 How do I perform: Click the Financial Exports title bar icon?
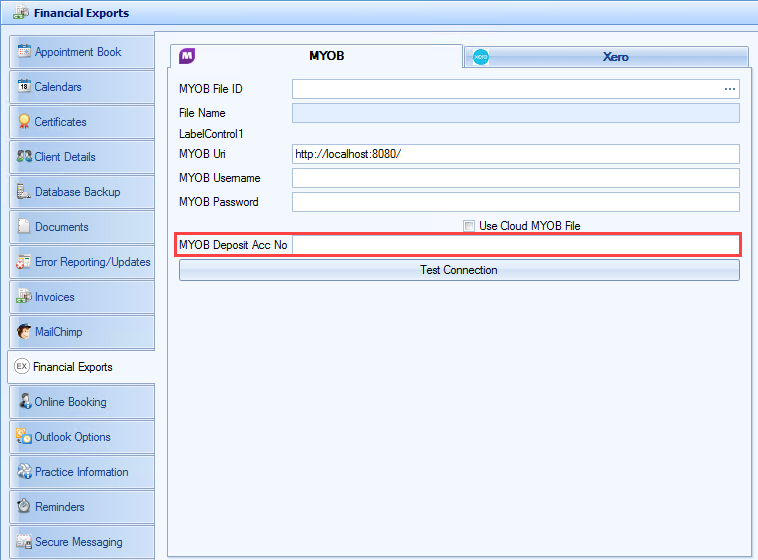[20, 12]
